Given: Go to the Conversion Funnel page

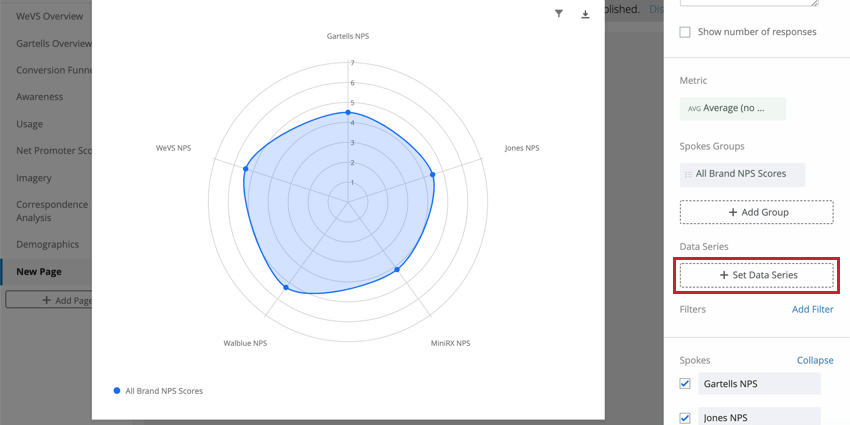Looking at the screenshot, I should click(54, 70).
